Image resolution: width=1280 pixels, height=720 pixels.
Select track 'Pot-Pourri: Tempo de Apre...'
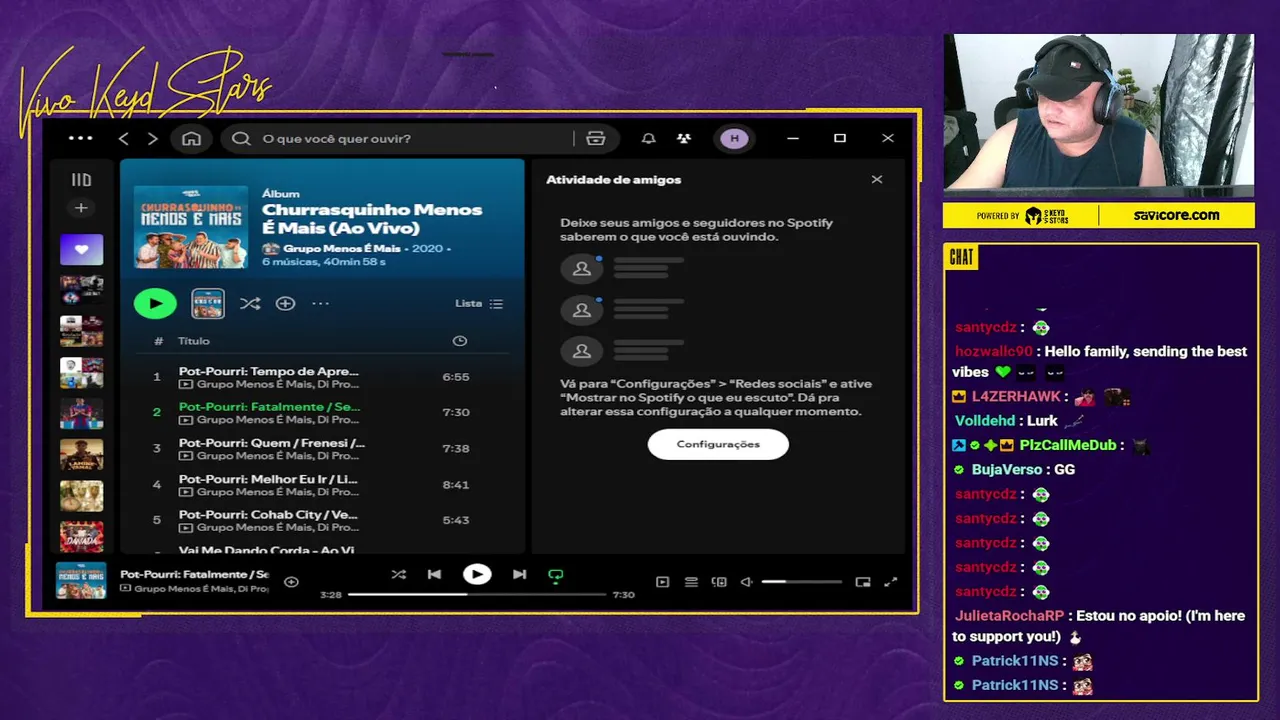pyautogui.click(x=269, y=371)
